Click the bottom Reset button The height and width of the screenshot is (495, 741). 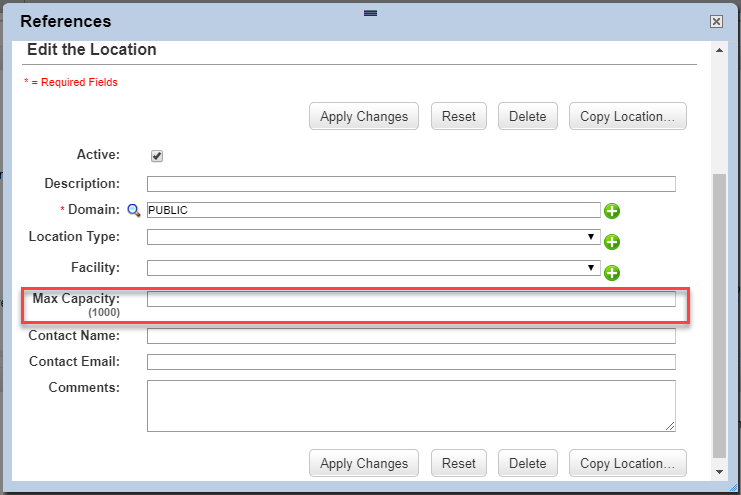pyautogui.click(x=459, y=463)
